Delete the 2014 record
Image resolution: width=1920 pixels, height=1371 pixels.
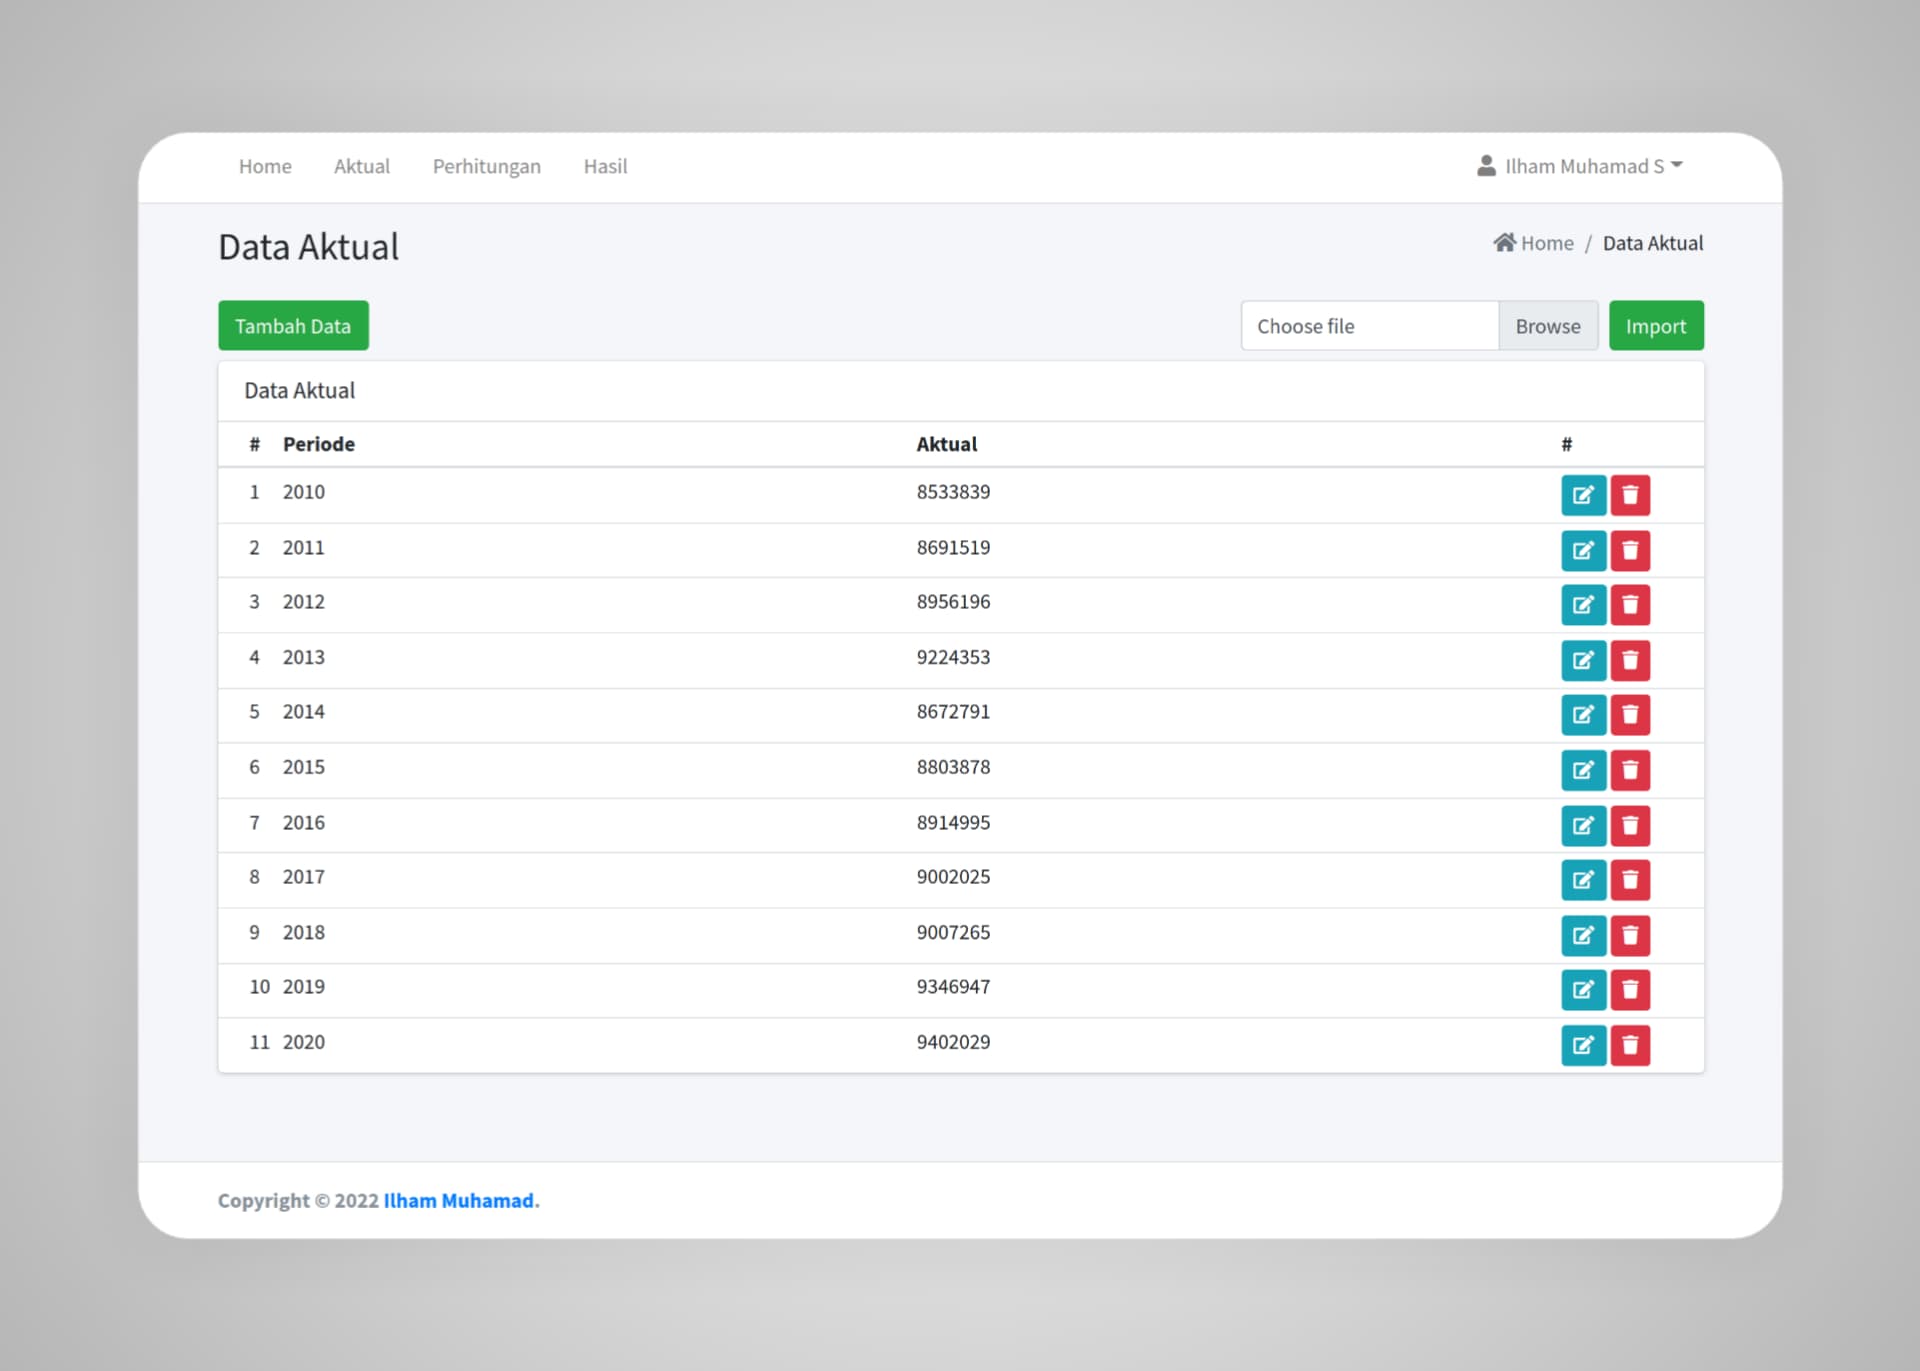[1630, 715]
